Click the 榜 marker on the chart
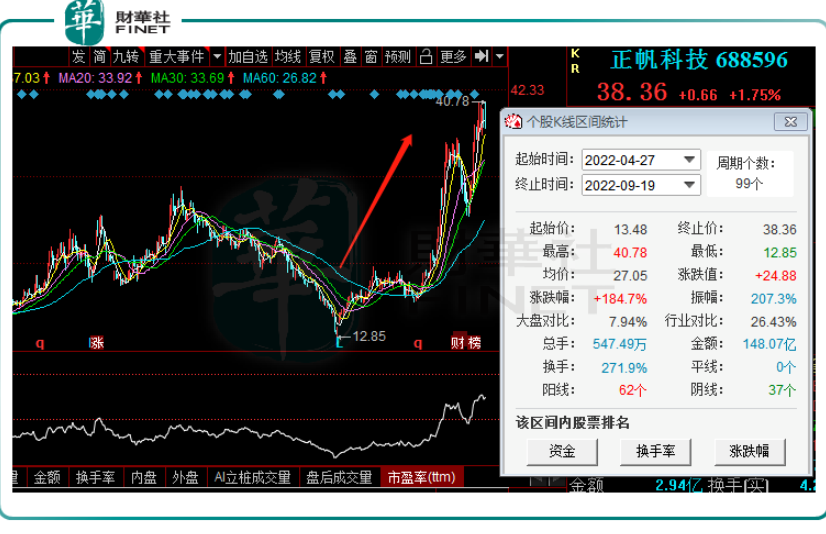Image resolution: width=826 pixels, height=534 pixels. [x=475, y=343]
